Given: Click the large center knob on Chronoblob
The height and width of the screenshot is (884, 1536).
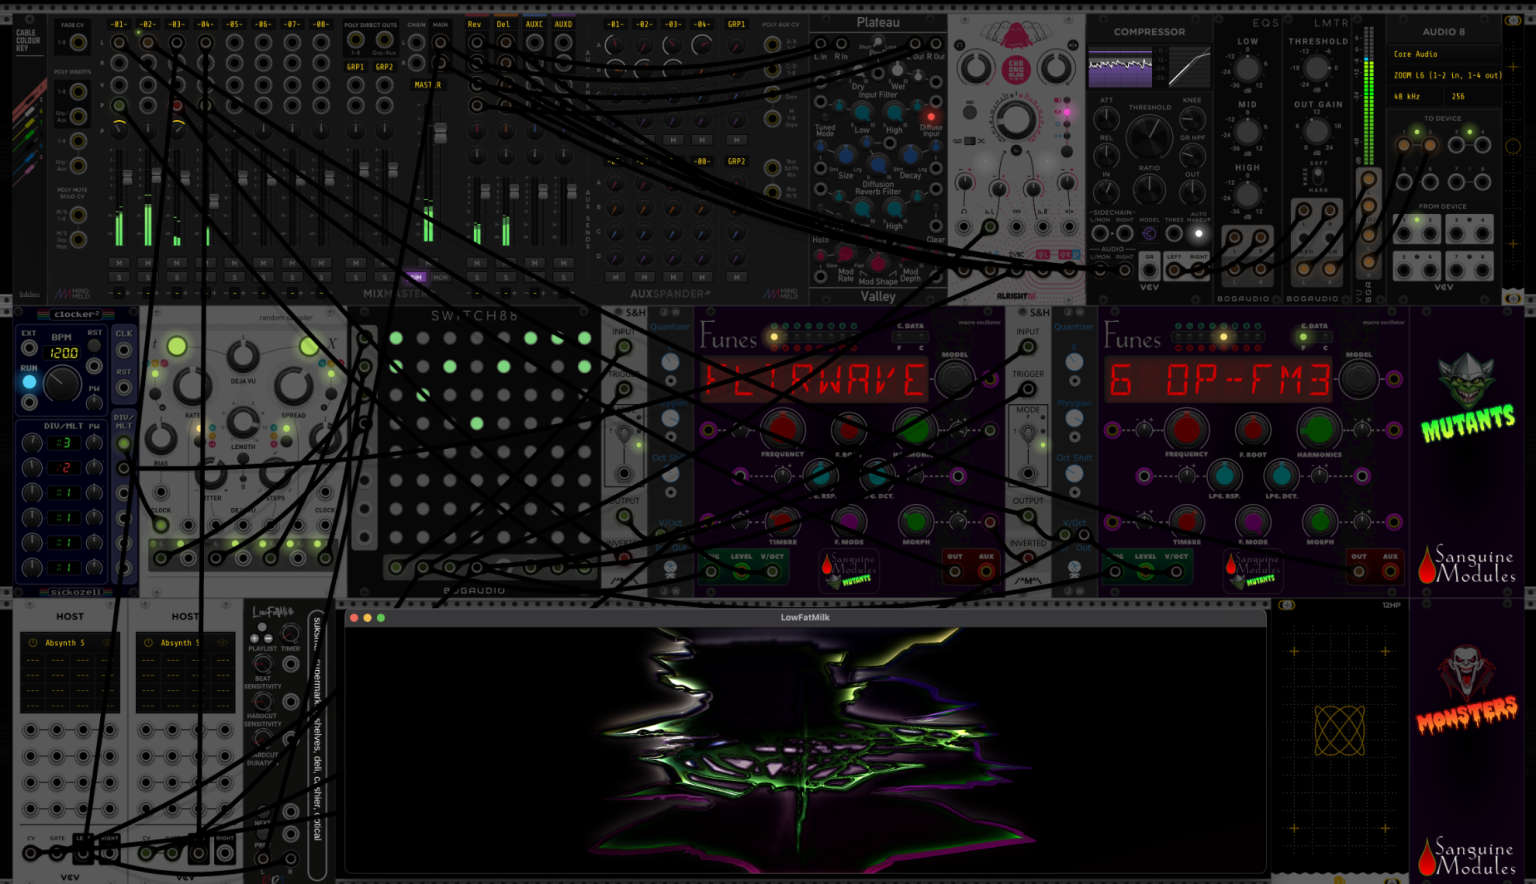Looking at the screenshot, I should tap(1015, 121).
